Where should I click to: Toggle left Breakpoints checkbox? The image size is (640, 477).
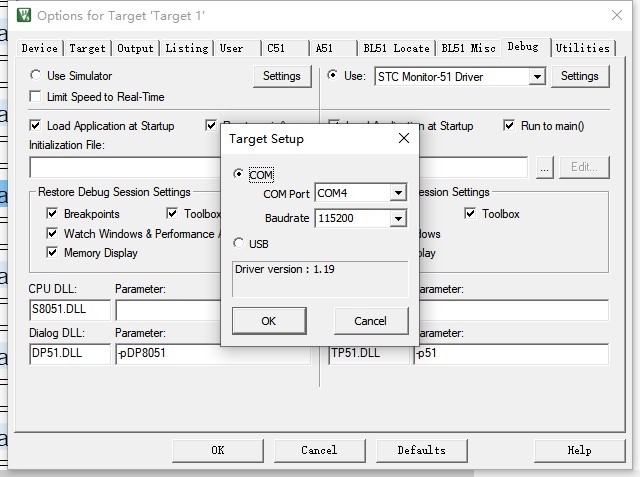click(x=52, y=213)
